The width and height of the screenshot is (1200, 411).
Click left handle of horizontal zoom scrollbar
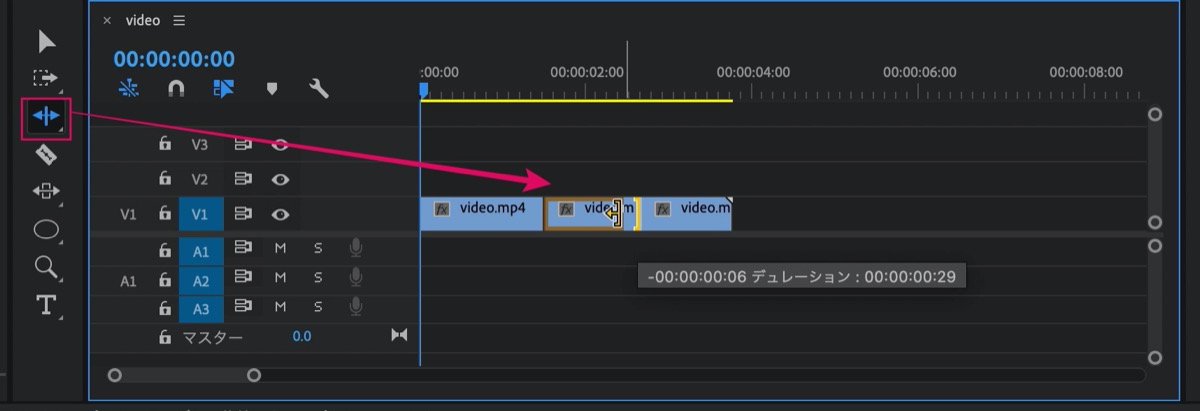point(115,375)
